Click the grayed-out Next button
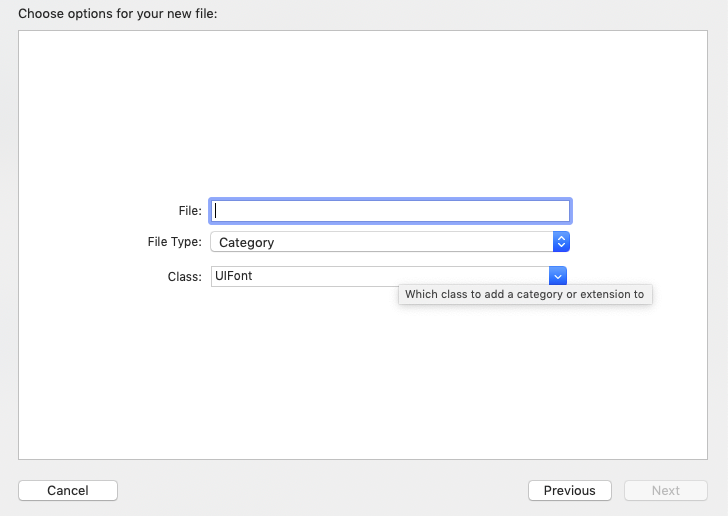The height and width of the screenshot is (516, 728). click(x=665, y=490)
